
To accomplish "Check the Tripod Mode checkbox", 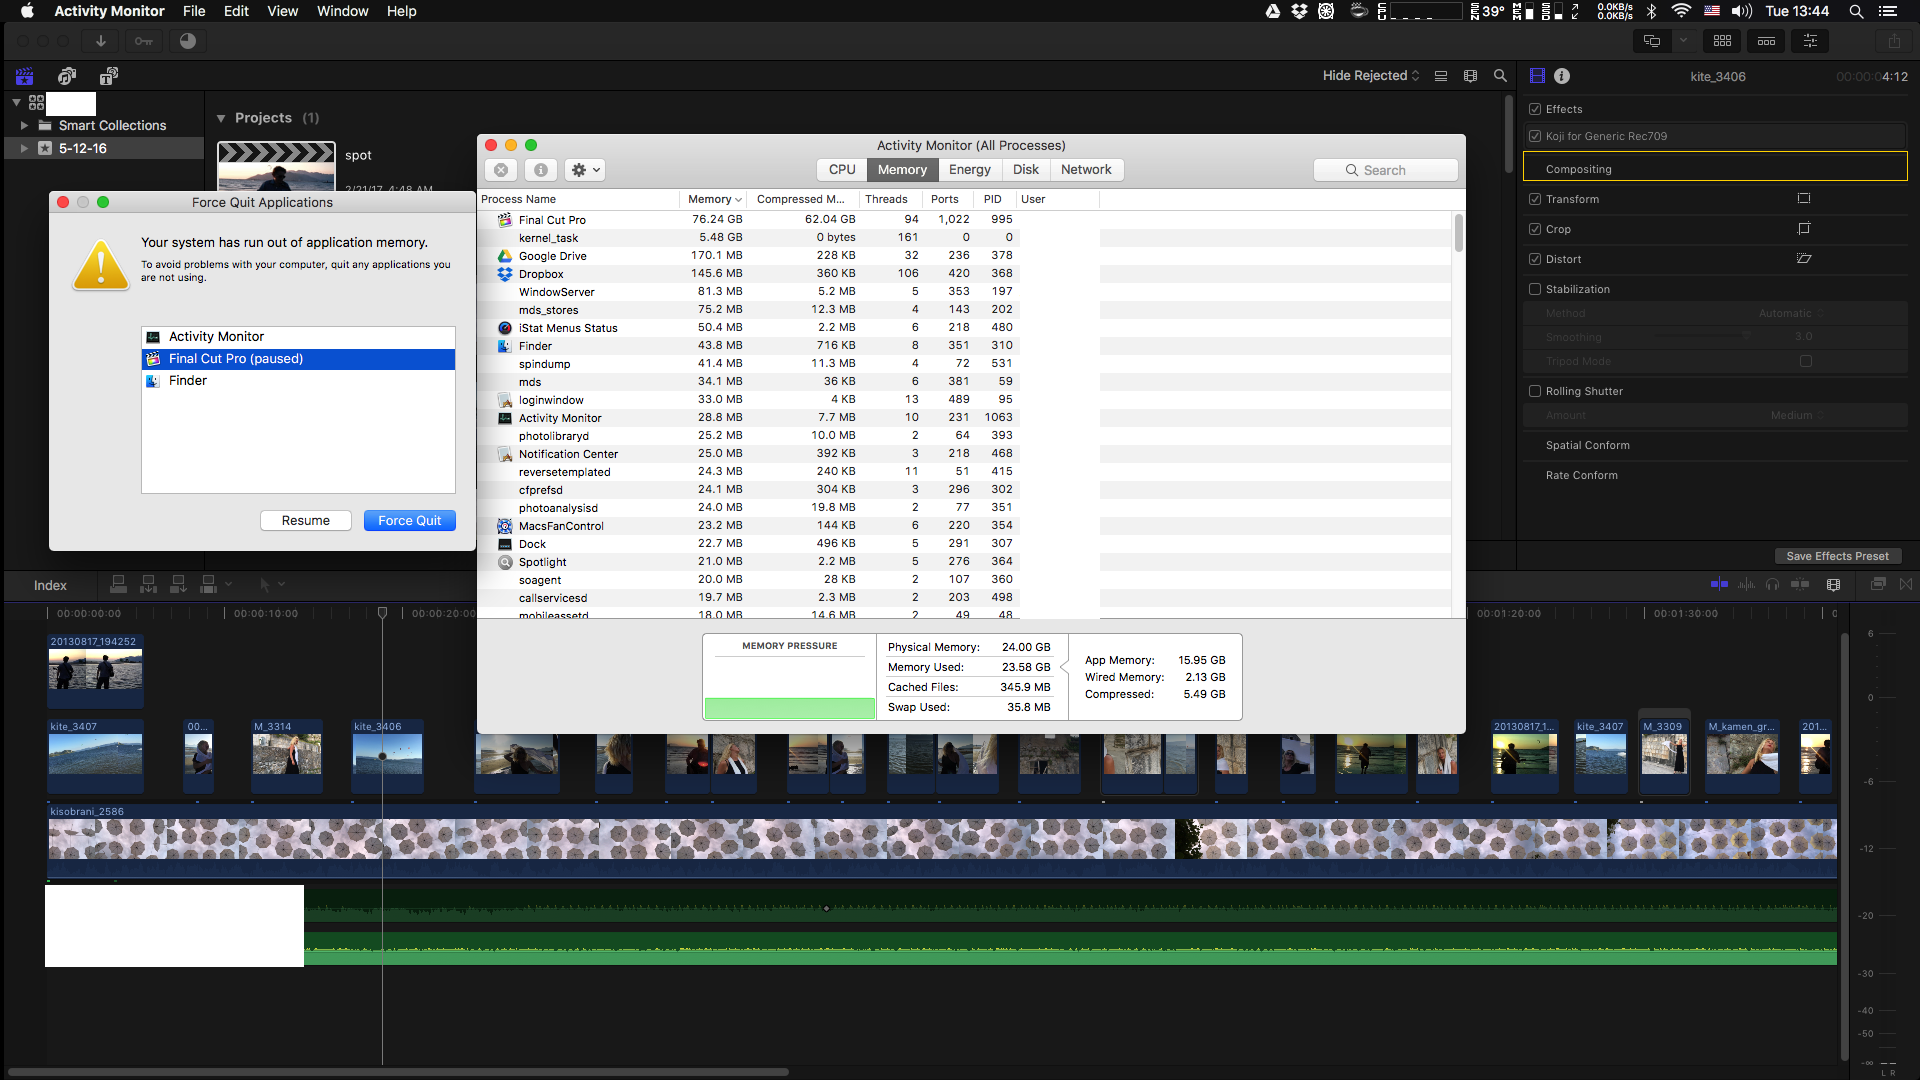I will (x=1806, y=361).
